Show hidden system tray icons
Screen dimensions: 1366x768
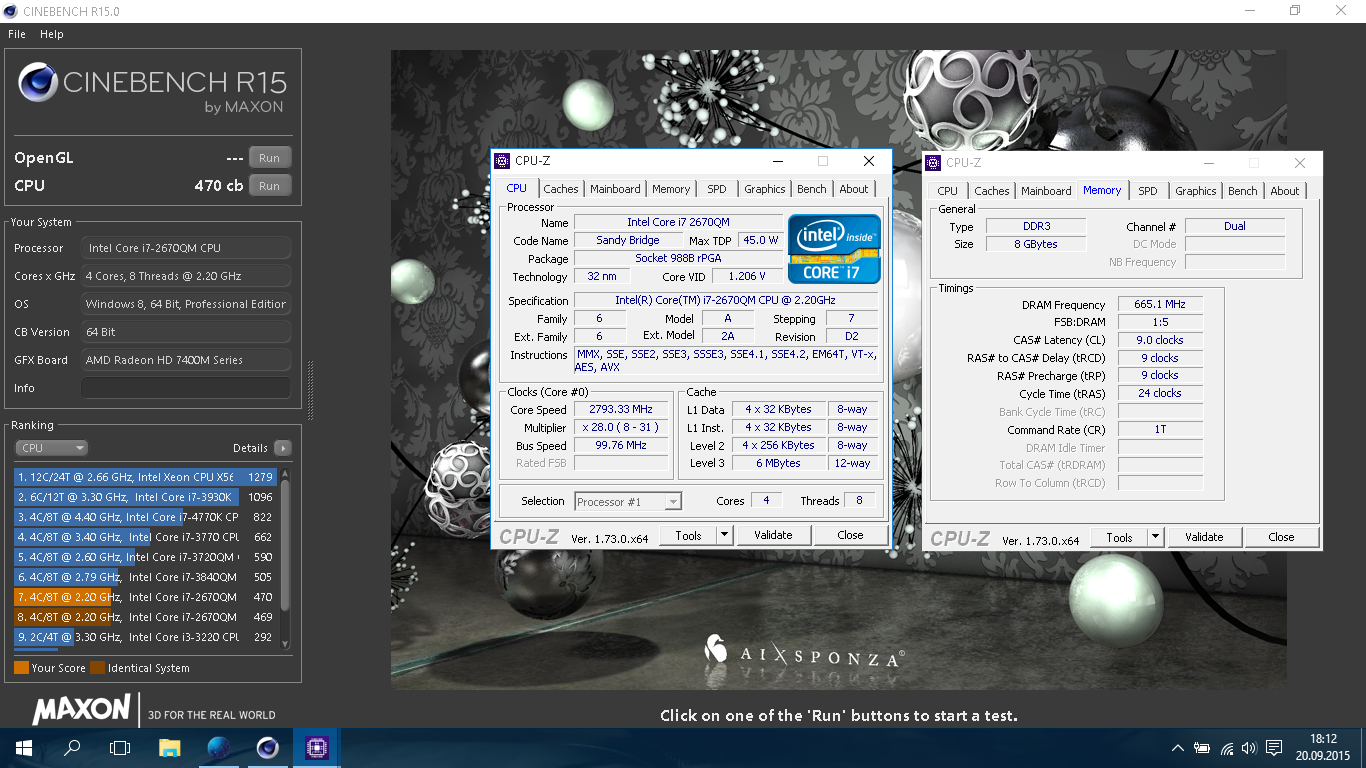(1178, 748)
